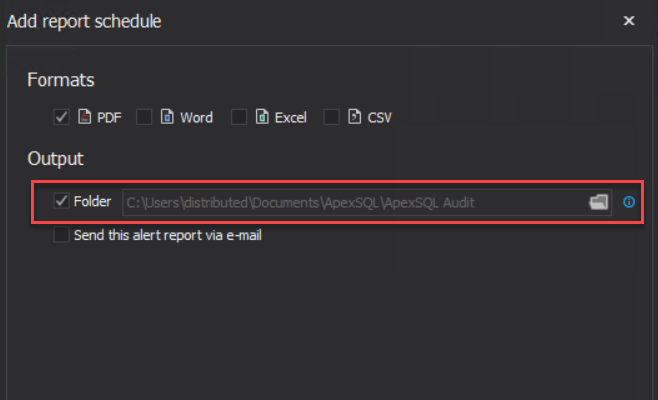This screenshot has height=400, width=658.
Task: Click into the output folder path field
Action: (x=355, y=202)
